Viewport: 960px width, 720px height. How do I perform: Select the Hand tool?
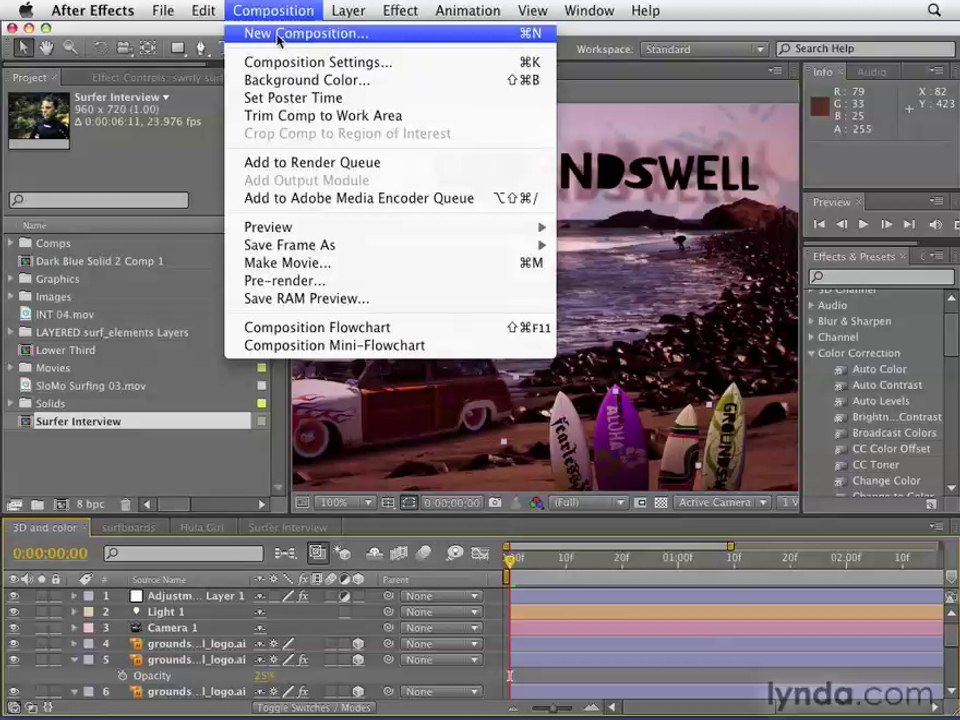47,48
